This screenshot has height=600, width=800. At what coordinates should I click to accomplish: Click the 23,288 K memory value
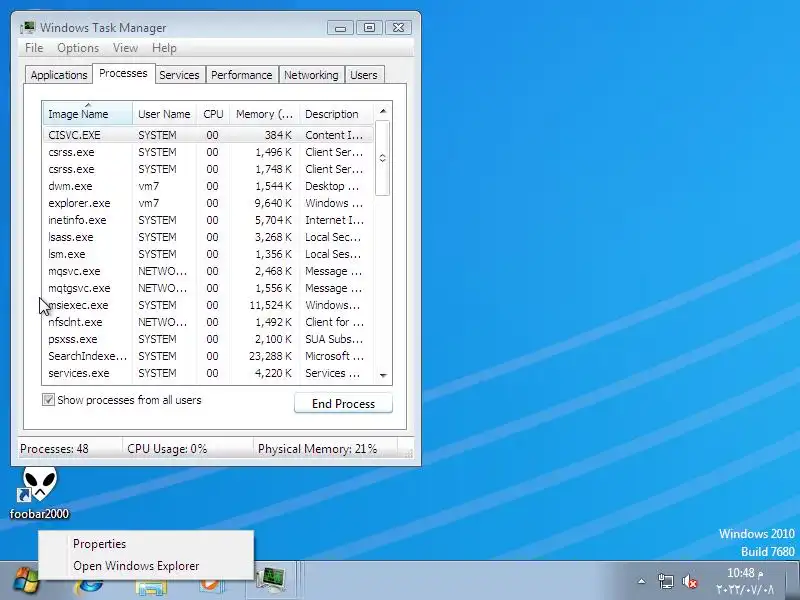[x=270, y=356]
